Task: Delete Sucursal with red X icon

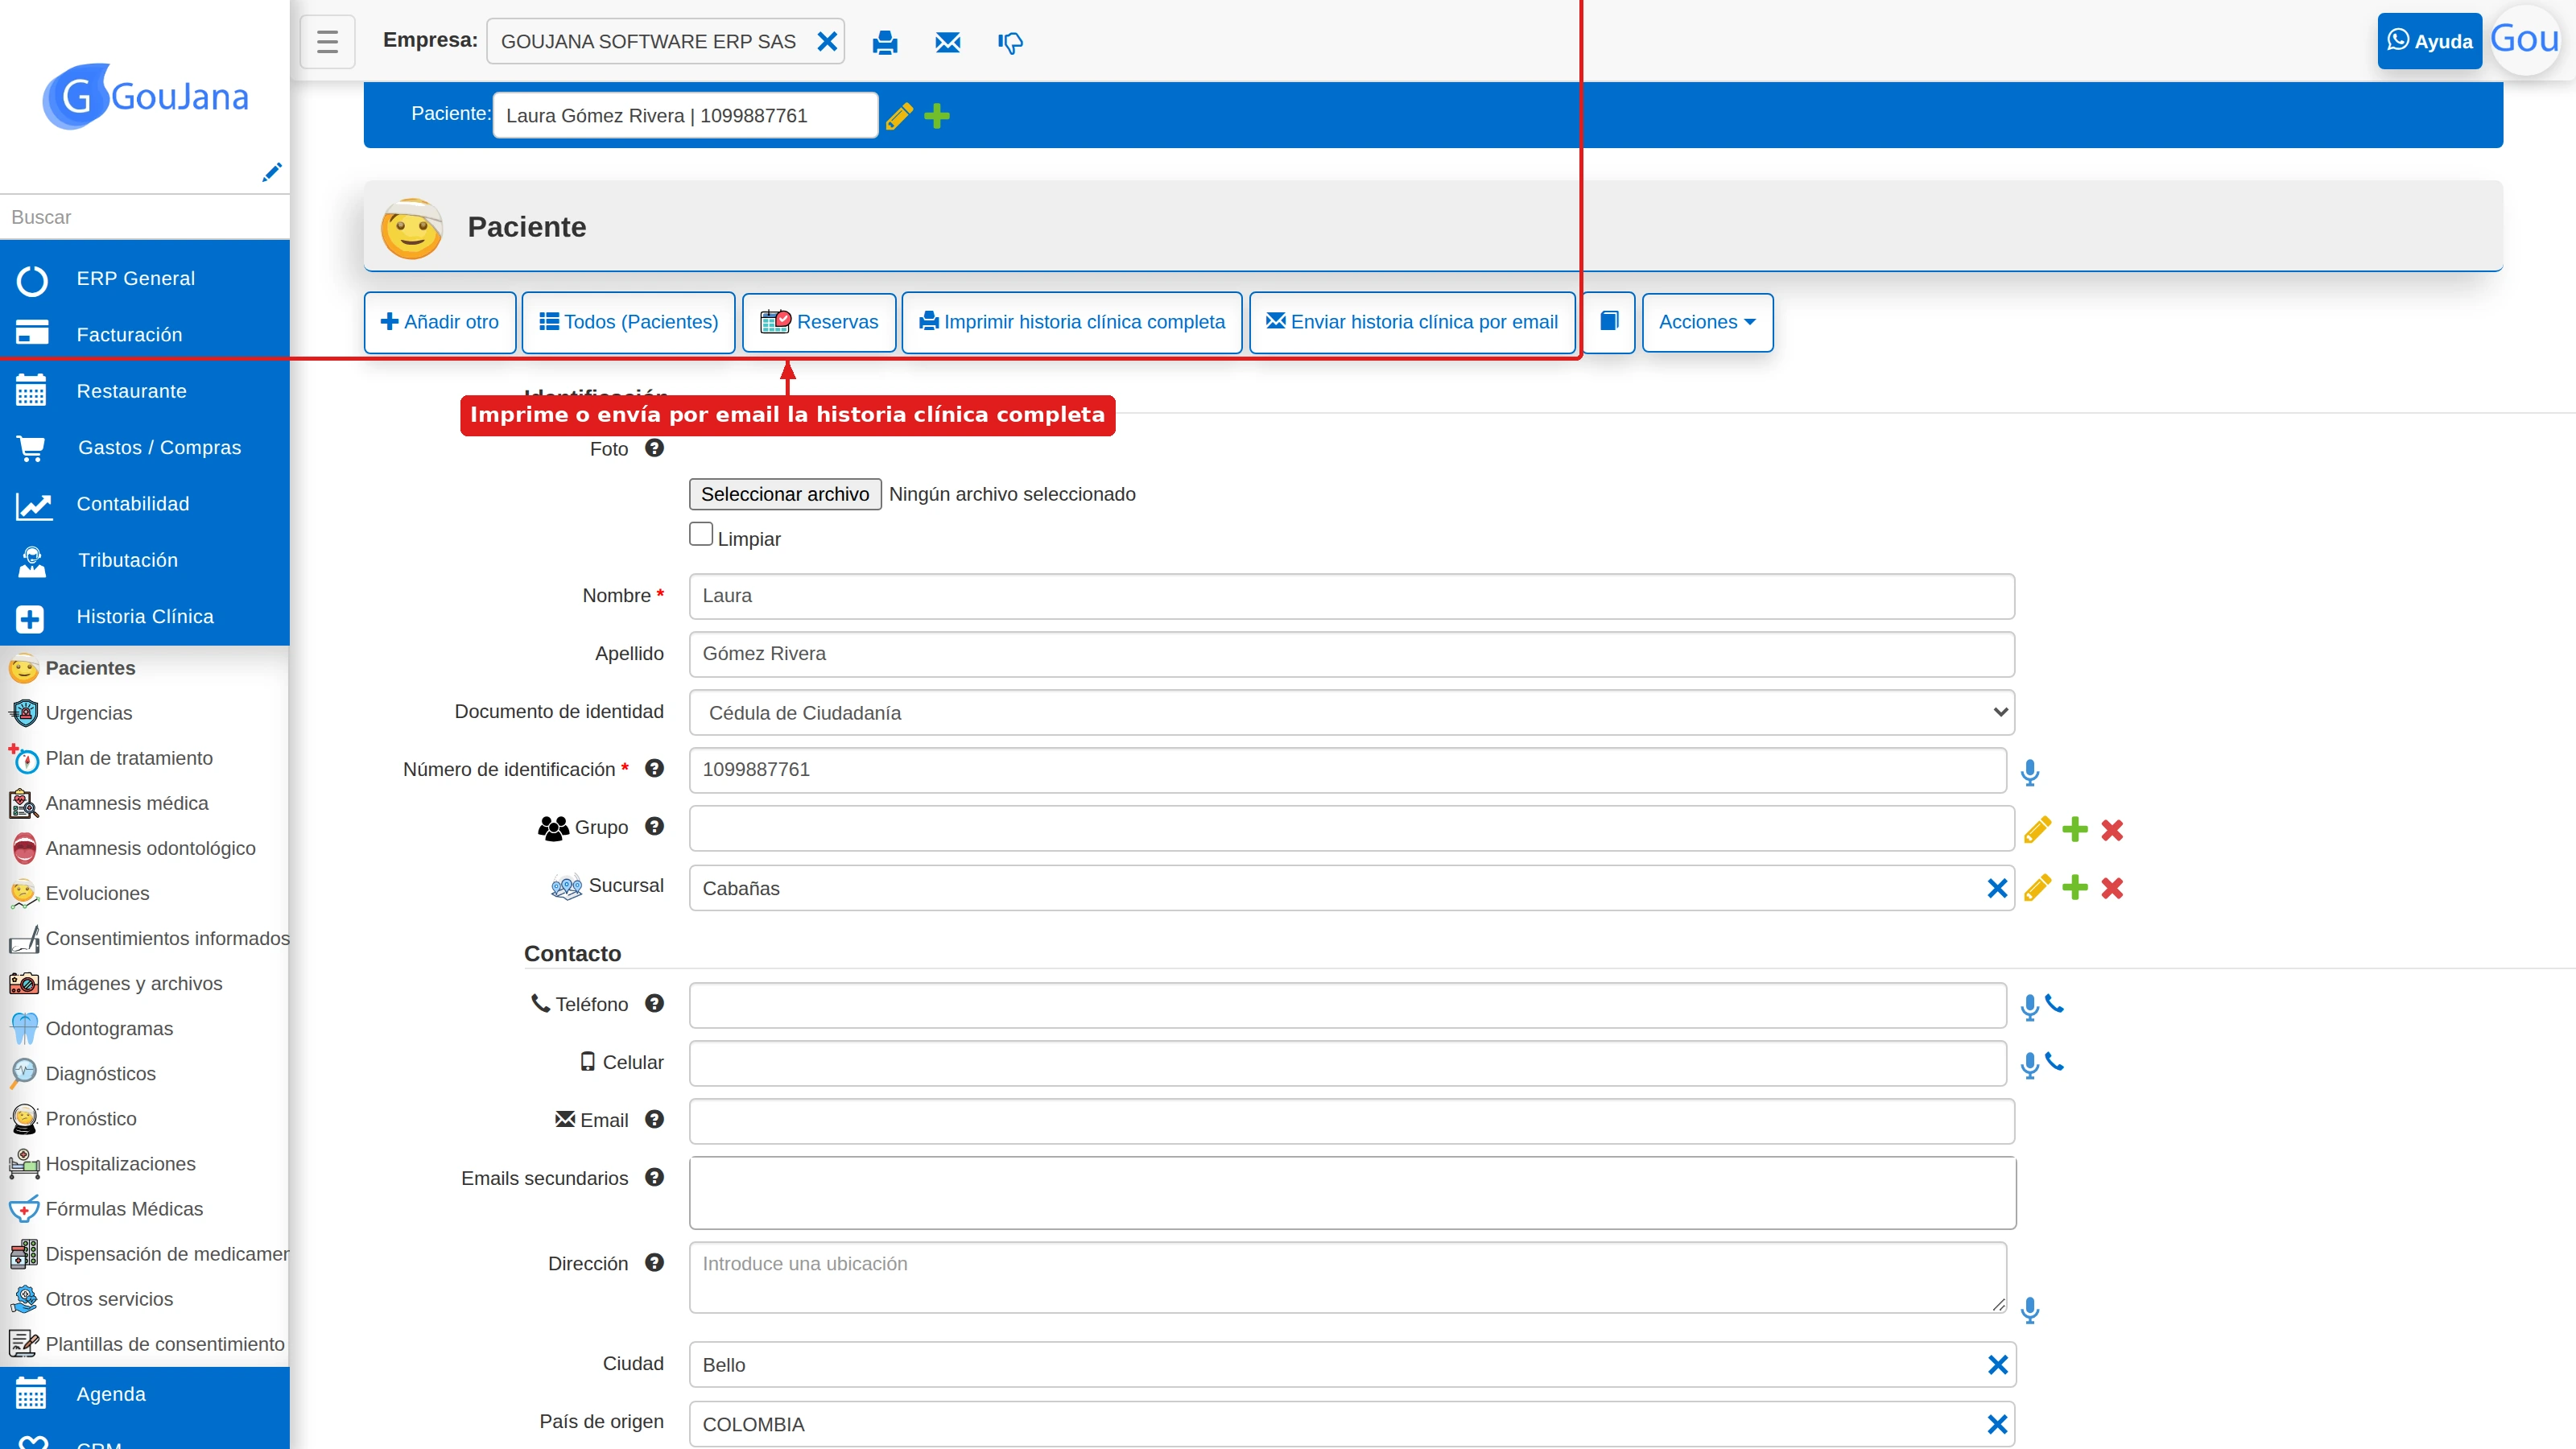Action: click(x=2112, y=888)
